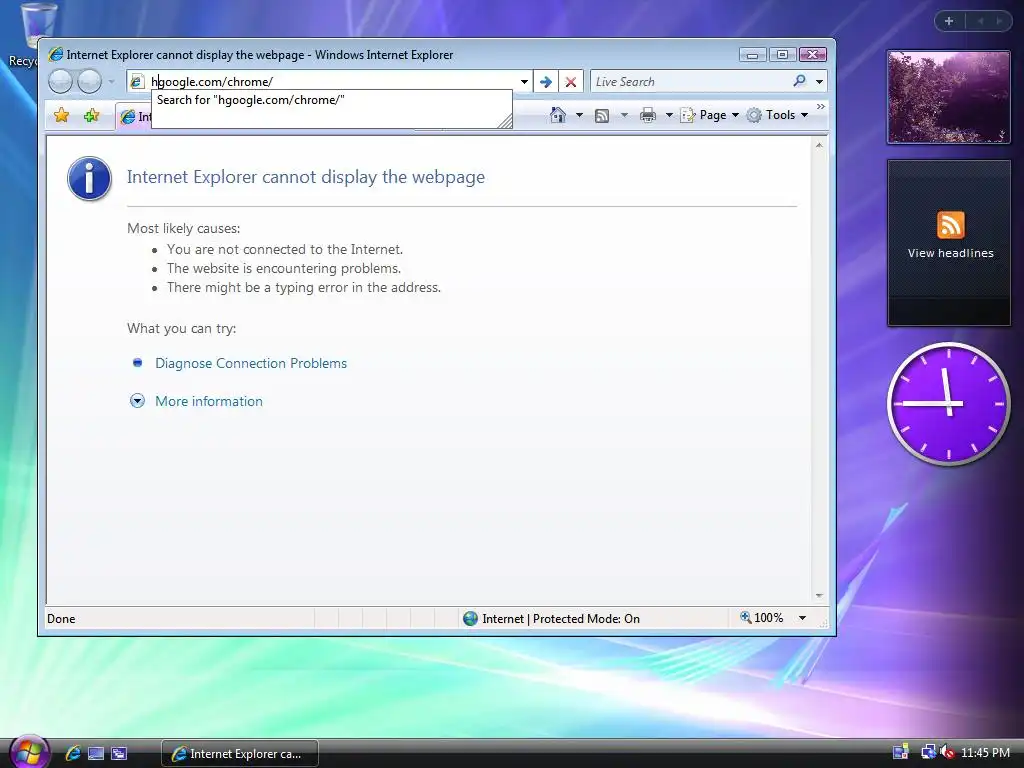Click the page icon in address bar
Screen dimensions: 1024x768
pyautogui.click(x=136, y=82)
